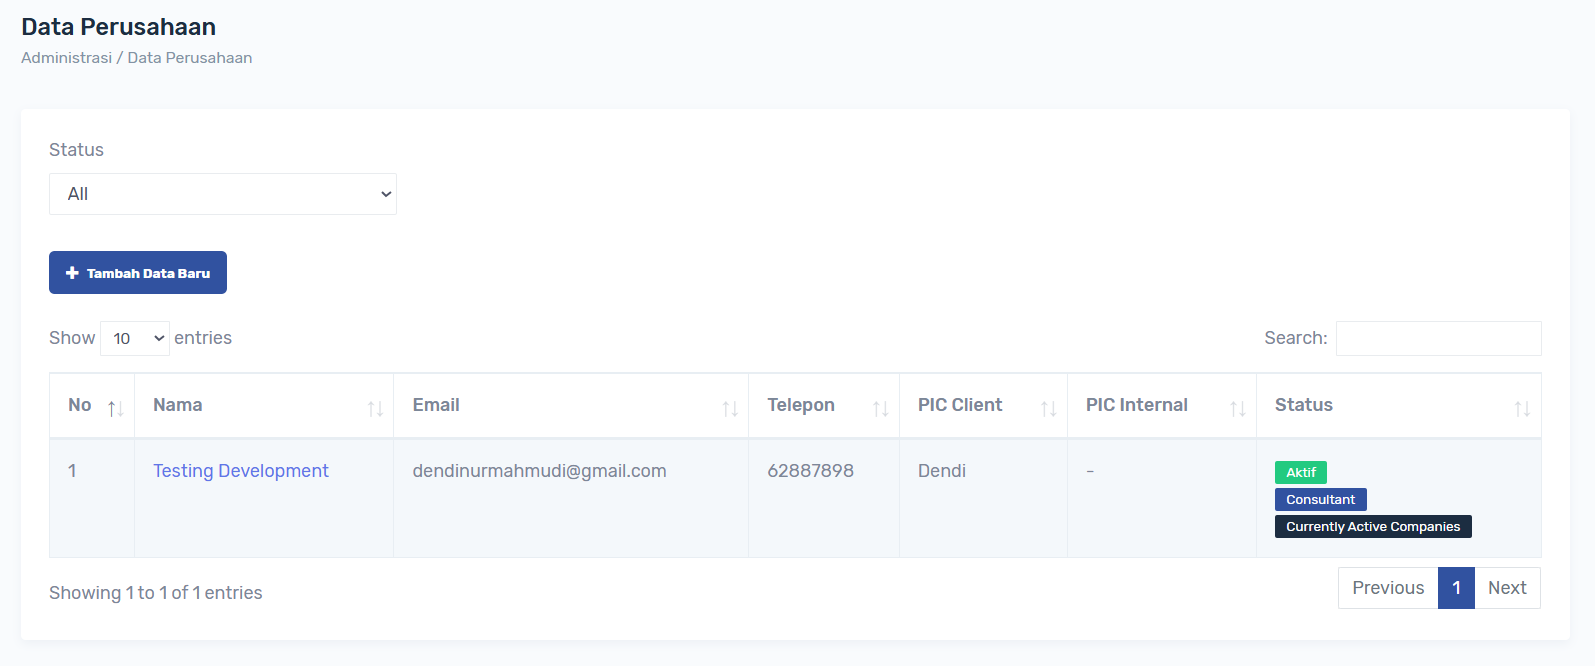
Task: Sort by Telepon using arrow icon
Action: 880,408
